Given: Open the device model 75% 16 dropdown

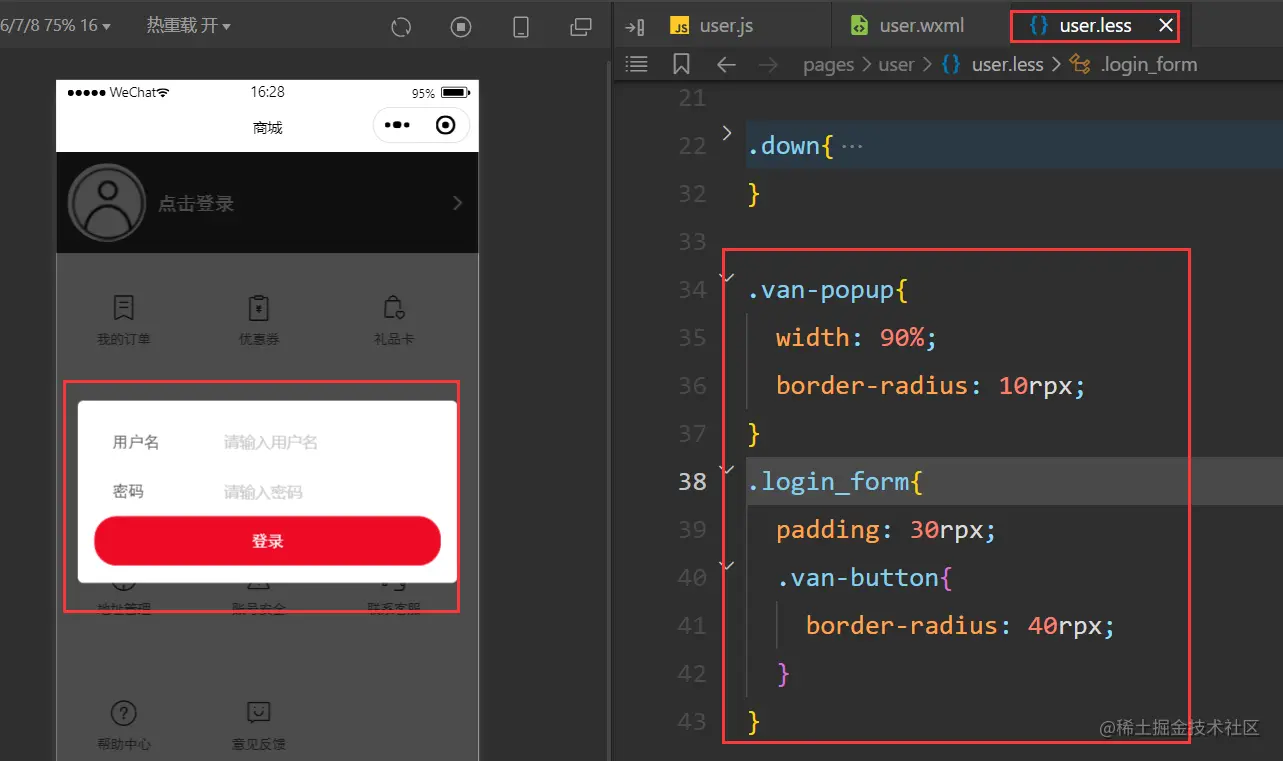Looking at the screenshot, I should pos(56,25).
